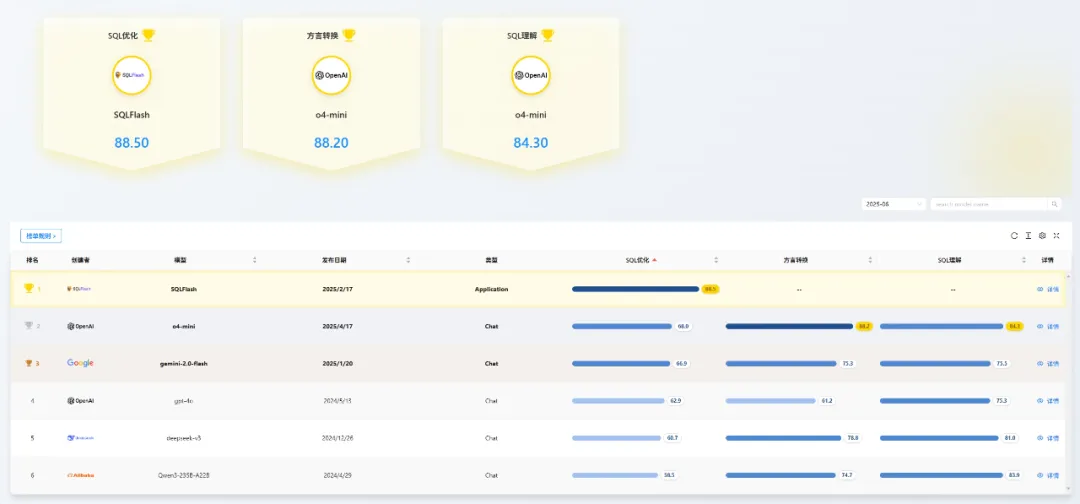Click the magnifier search icon
The width and height of the screenshot is (1080, 504).
point(1054,204)
